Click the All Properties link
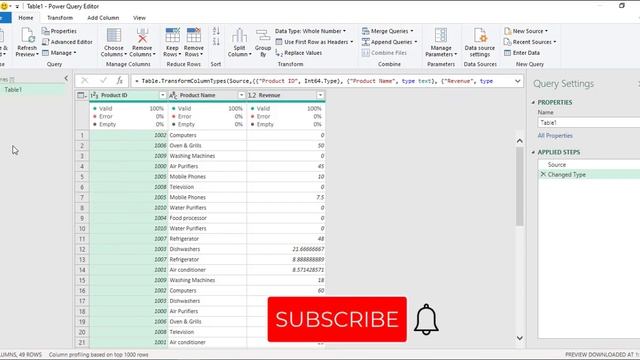 coord(555,136)
